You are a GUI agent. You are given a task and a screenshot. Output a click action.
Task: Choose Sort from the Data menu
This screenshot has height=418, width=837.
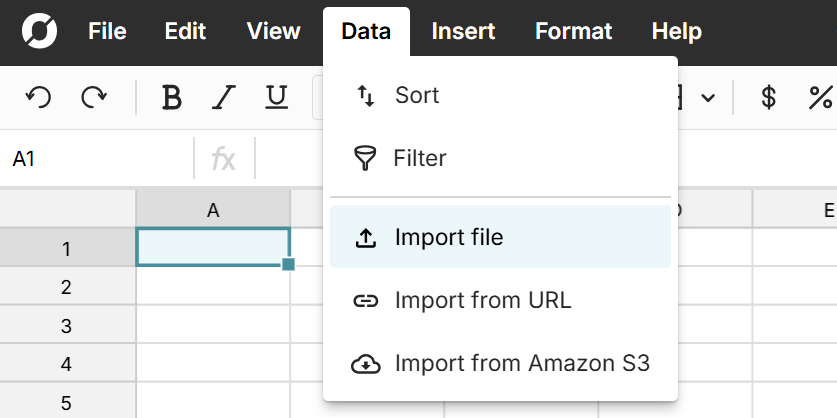click(417, 96)
